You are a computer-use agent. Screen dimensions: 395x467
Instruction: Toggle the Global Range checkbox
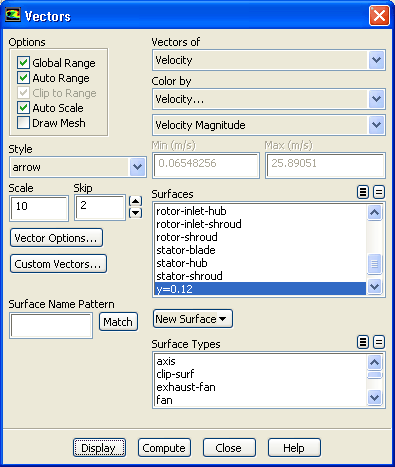tap(23, 63)
